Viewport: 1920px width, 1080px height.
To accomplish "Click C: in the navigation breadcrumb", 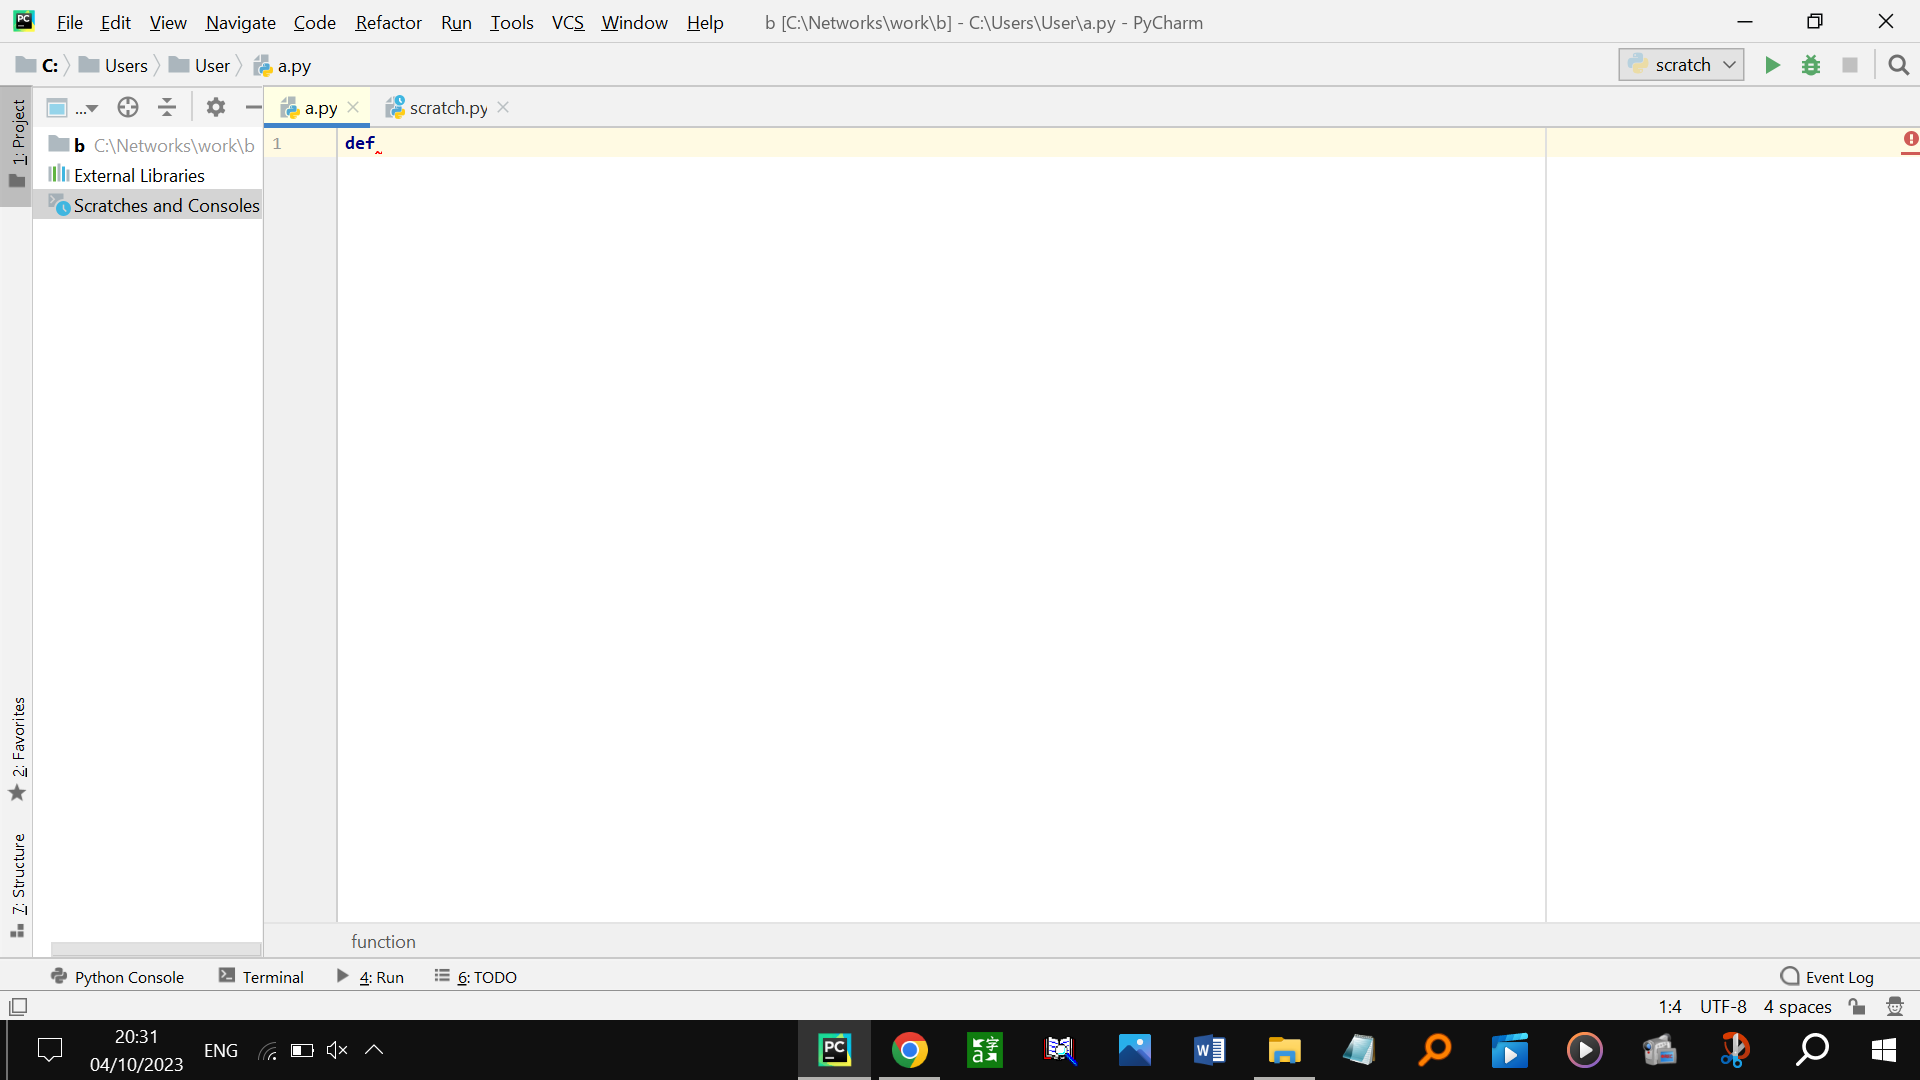I will (38, 65).
